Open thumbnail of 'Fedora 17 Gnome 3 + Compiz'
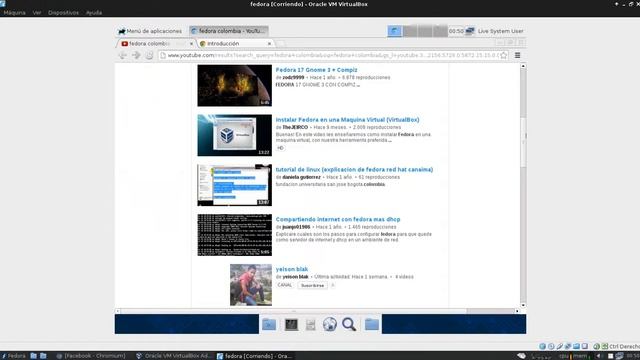Screen dimensions: 640x360 pyautogui.click(x=235, y=85)
